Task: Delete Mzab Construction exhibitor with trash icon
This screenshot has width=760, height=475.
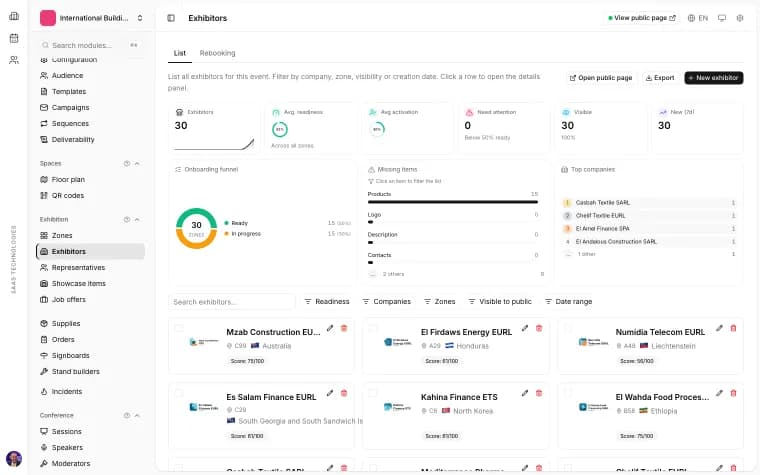Action: point(344,328)
